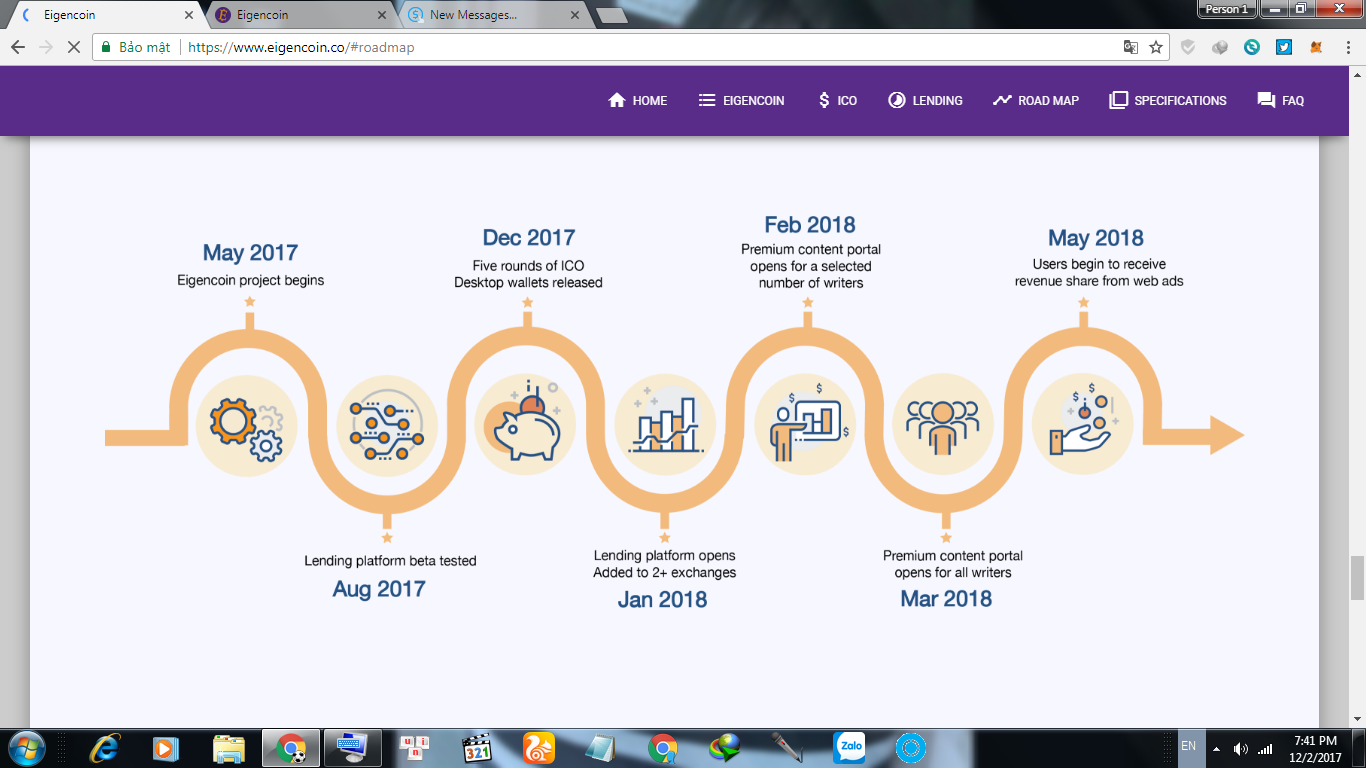This screenshot has height=768, width=1366.
Task: Click the hand with coins icon for May 2018
Action: point(1082,423)
